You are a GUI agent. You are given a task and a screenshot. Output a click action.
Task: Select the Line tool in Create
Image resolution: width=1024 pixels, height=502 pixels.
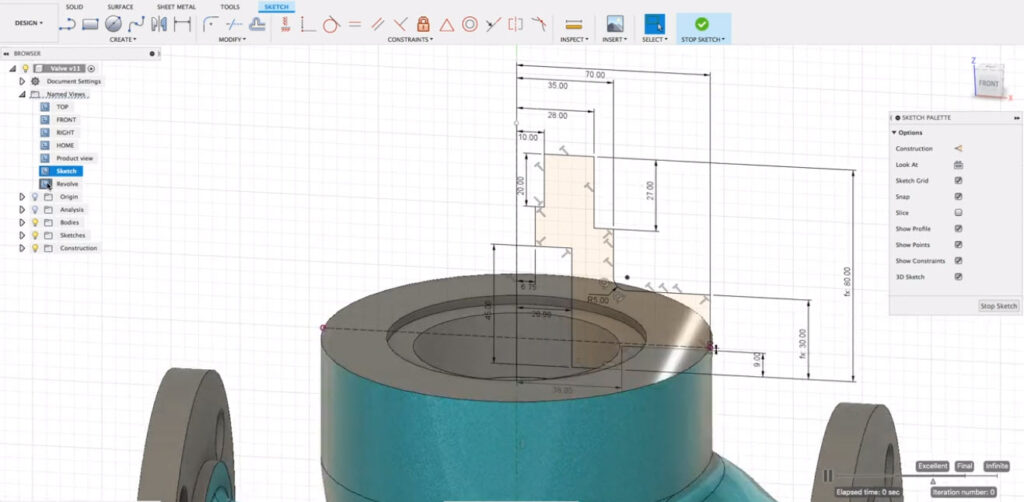pyautogui.click(x=67, y=24)
